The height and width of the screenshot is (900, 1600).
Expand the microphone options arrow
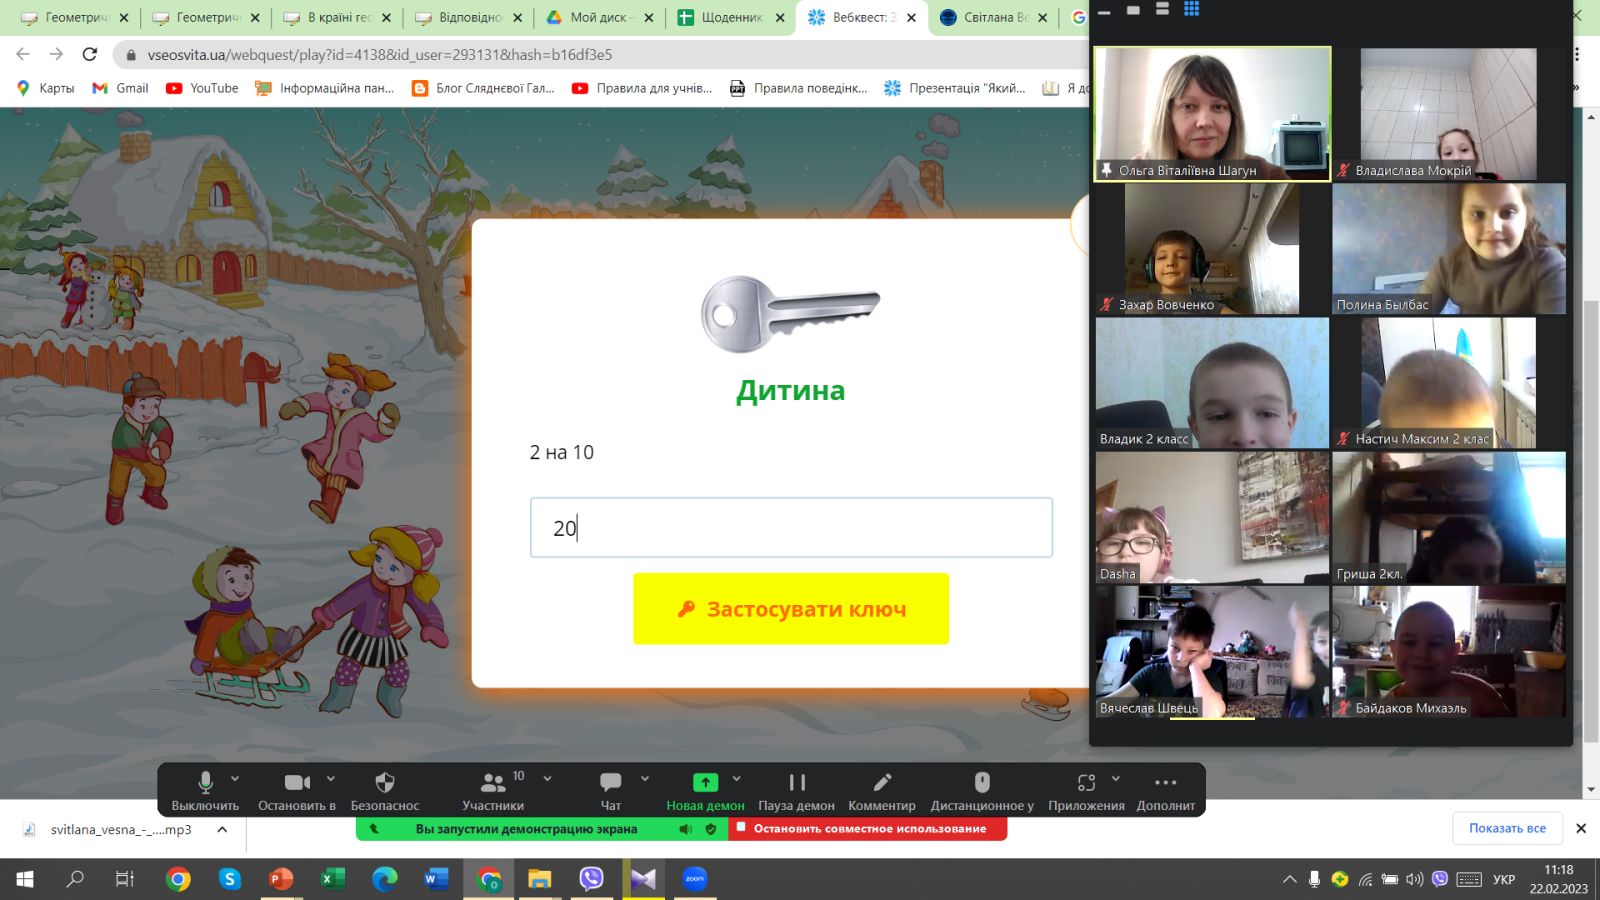pyautogui.click(x=235, y=778)
